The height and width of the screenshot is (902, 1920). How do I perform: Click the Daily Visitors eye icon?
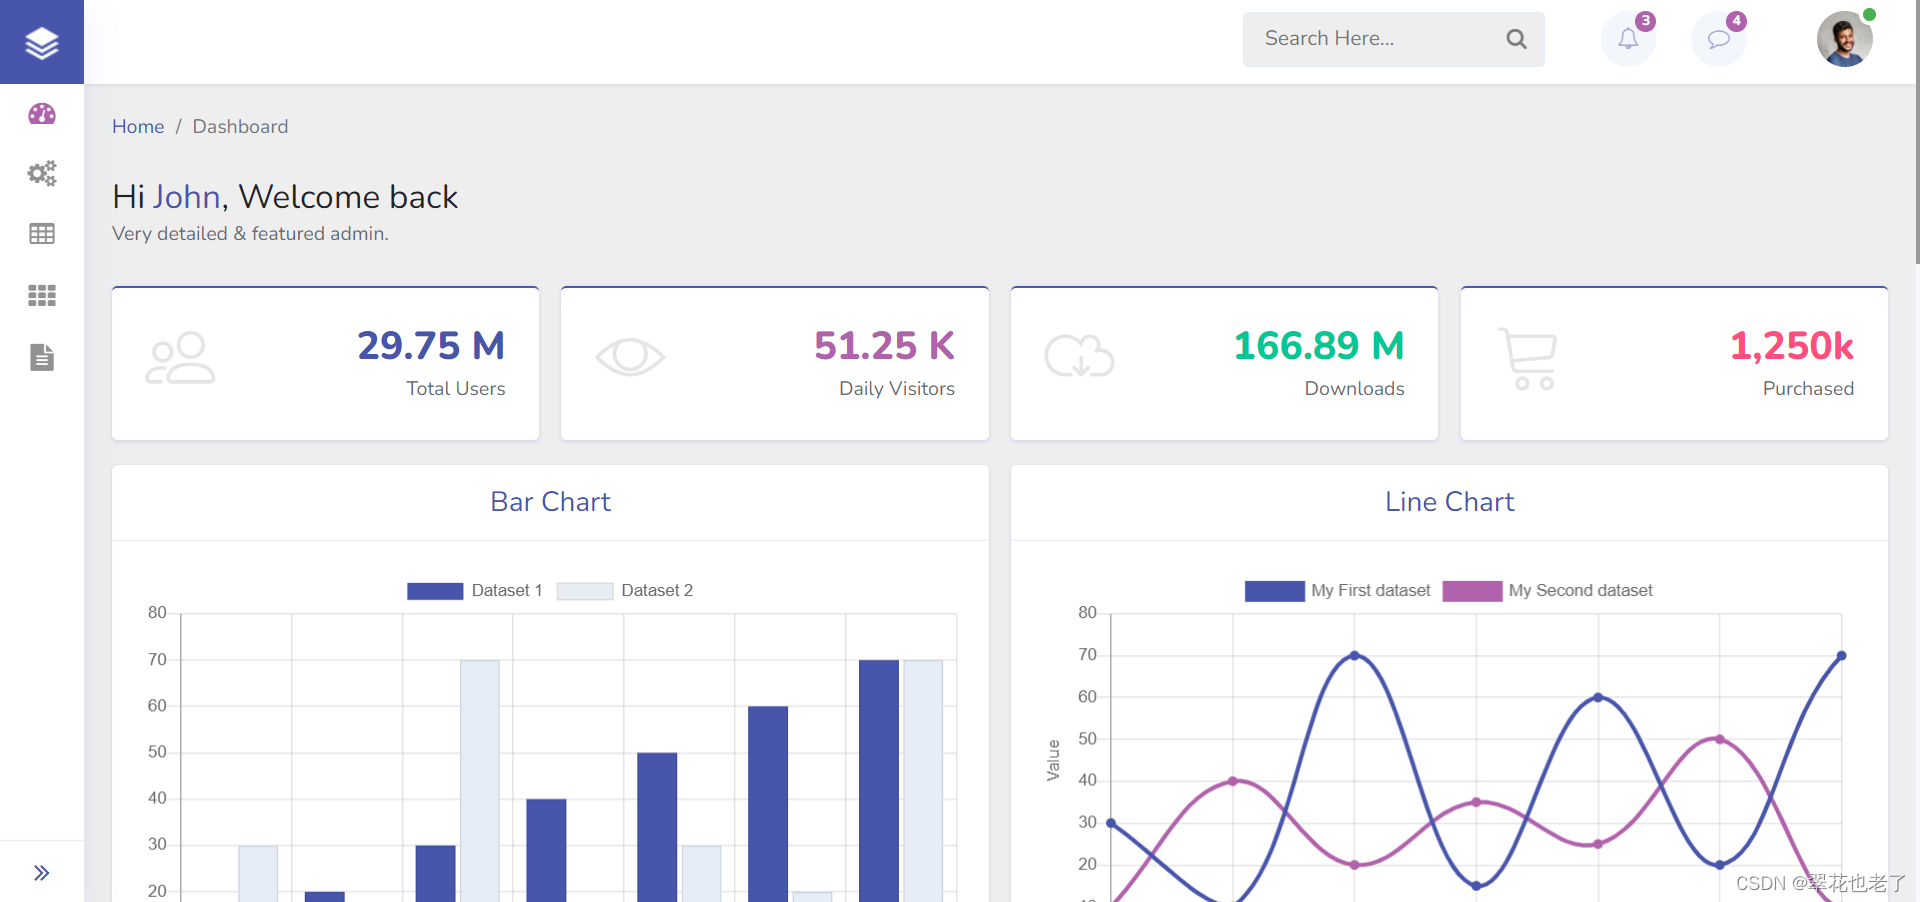630,357
